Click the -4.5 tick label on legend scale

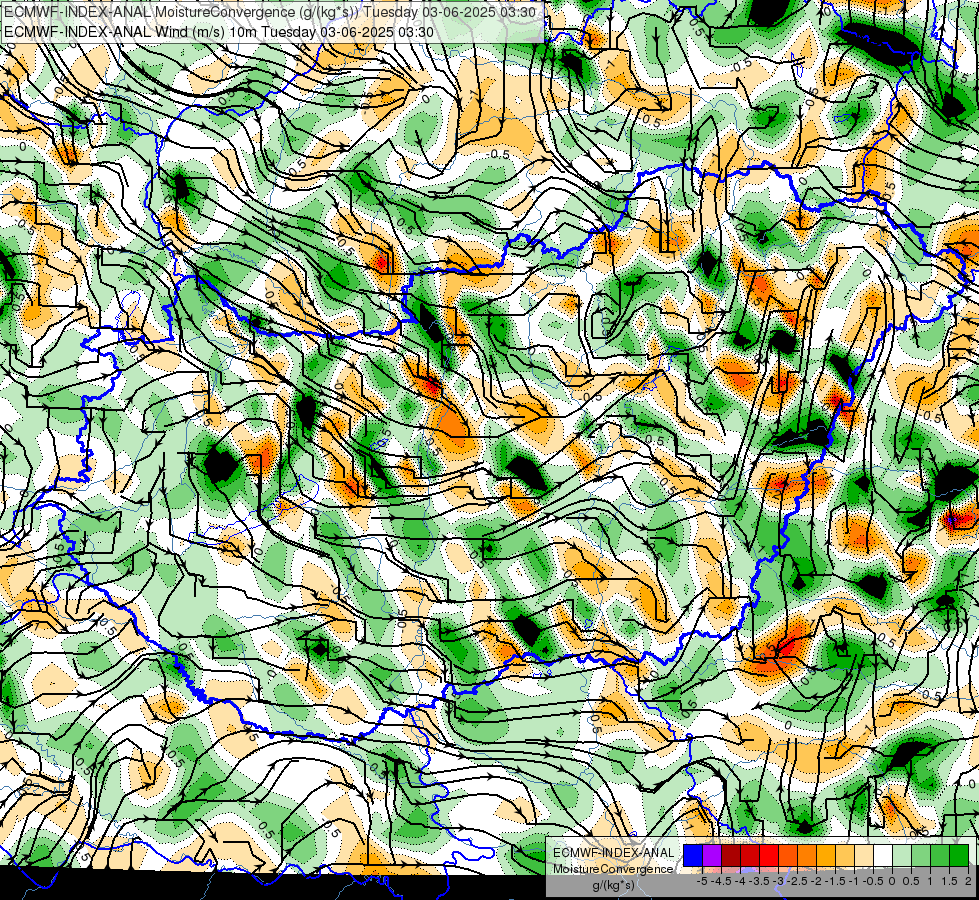[721, 881]
